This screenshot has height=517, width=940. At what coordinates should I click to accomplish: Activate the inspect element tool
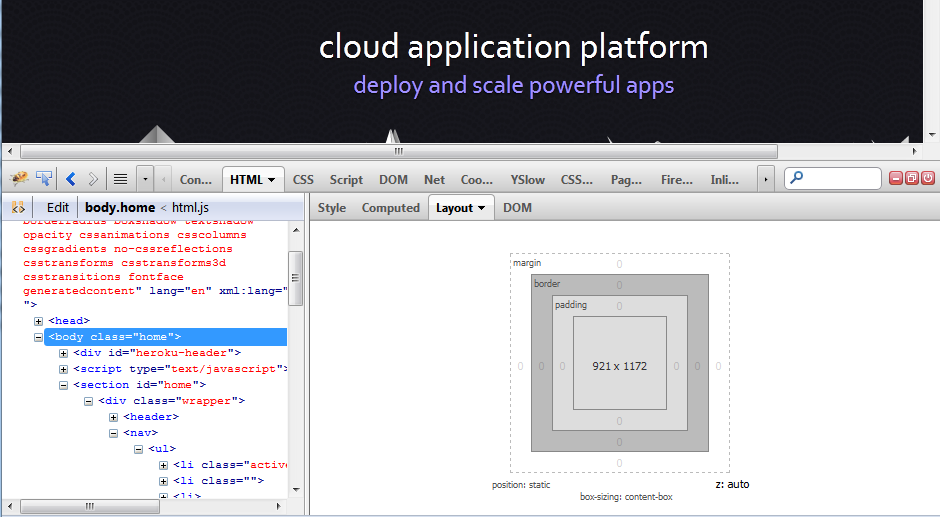(44, 178)
